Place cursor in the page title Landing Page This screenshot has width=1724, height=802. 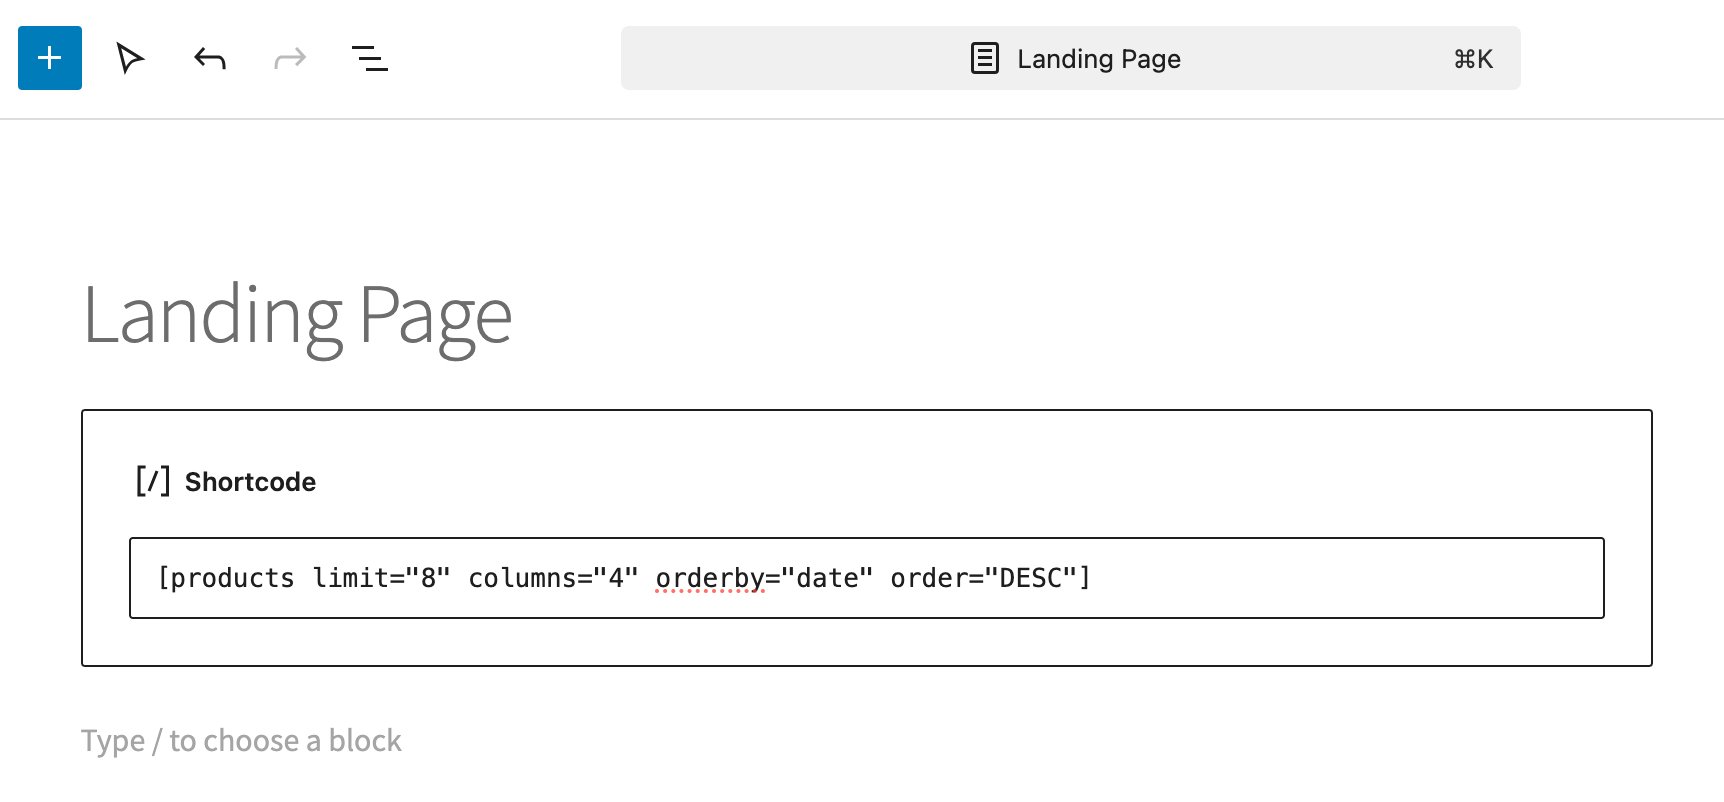tap(296, 315)
